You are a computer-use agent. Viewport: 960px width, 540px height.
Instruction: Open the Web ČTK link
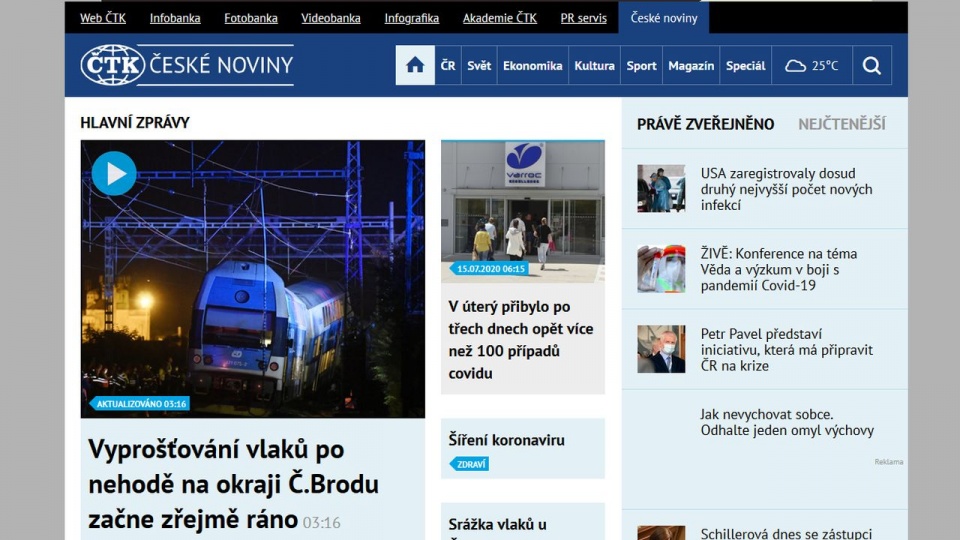(x=103, y=18)
